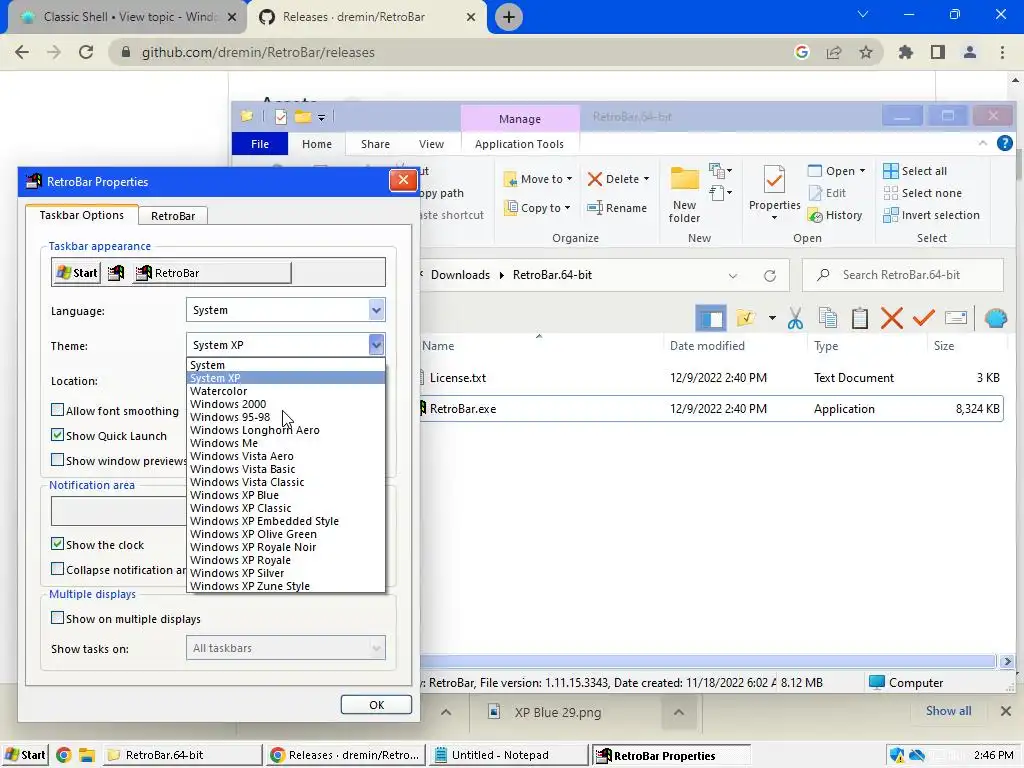The height and width of the screenshot is (768, 1024).
Task: Enable Show on multiple displays
Action: pyautogui.click(x=57, y=618)
